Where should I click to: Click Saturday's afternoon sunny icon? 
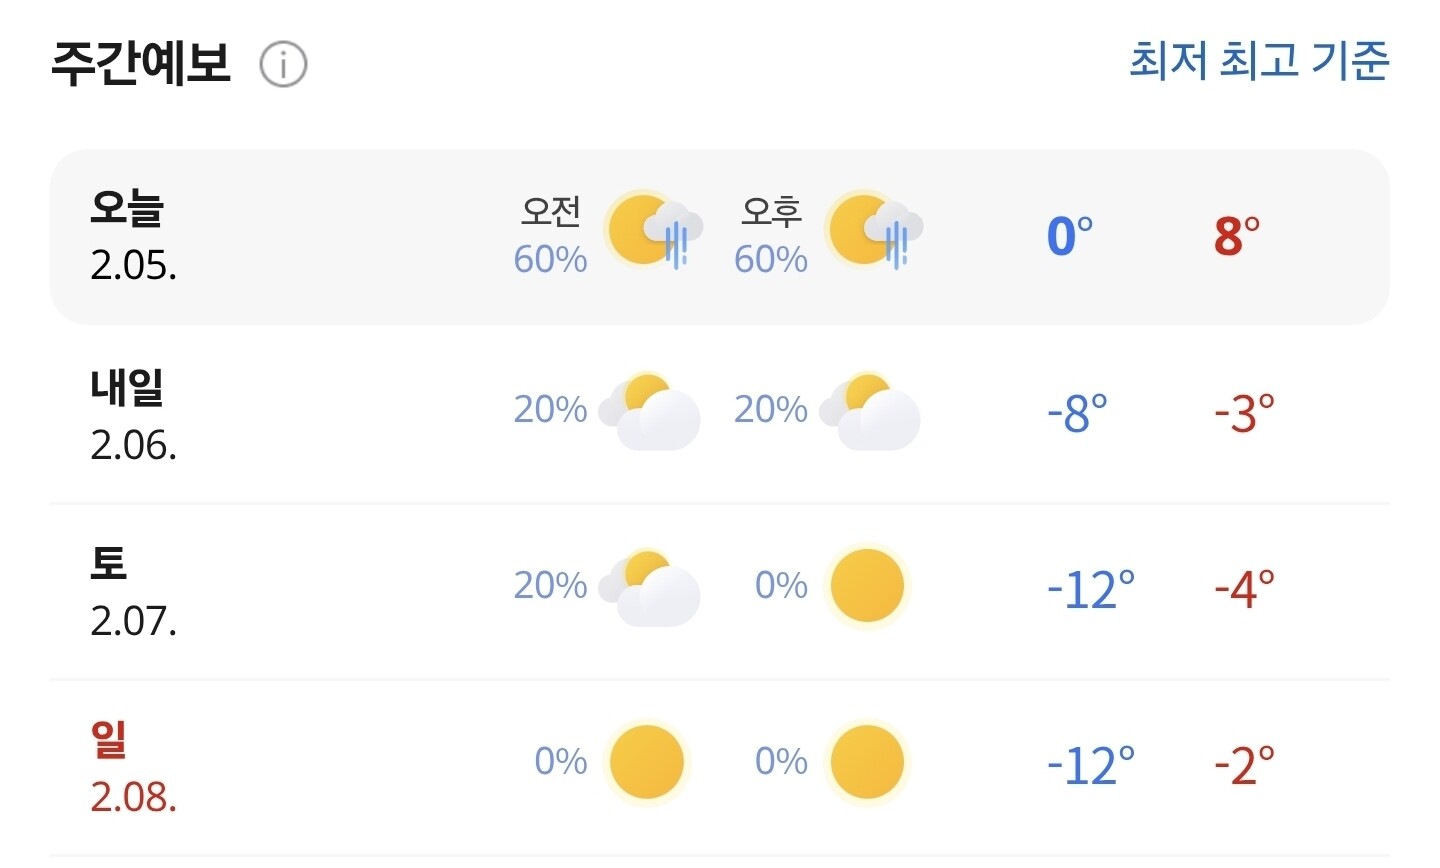tap(867, 587)
